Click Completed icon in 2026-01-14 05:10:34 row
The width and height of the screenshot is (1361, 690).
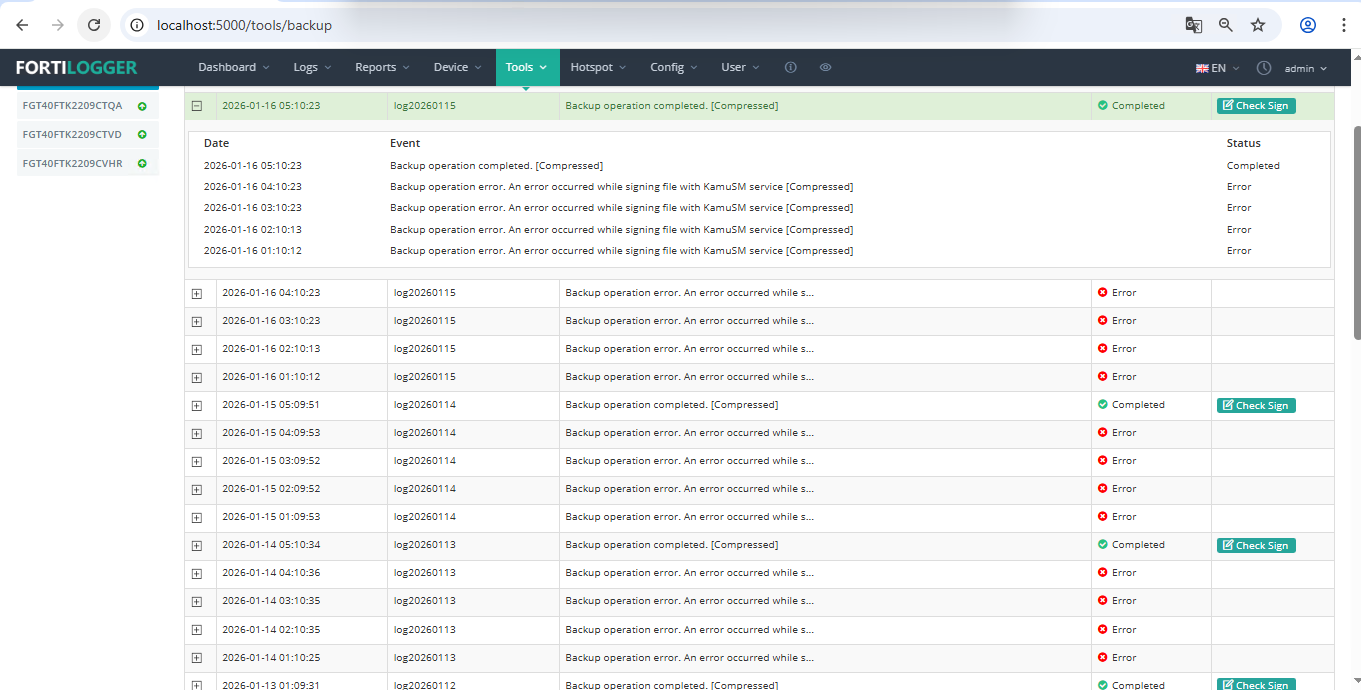[1103, 545]
